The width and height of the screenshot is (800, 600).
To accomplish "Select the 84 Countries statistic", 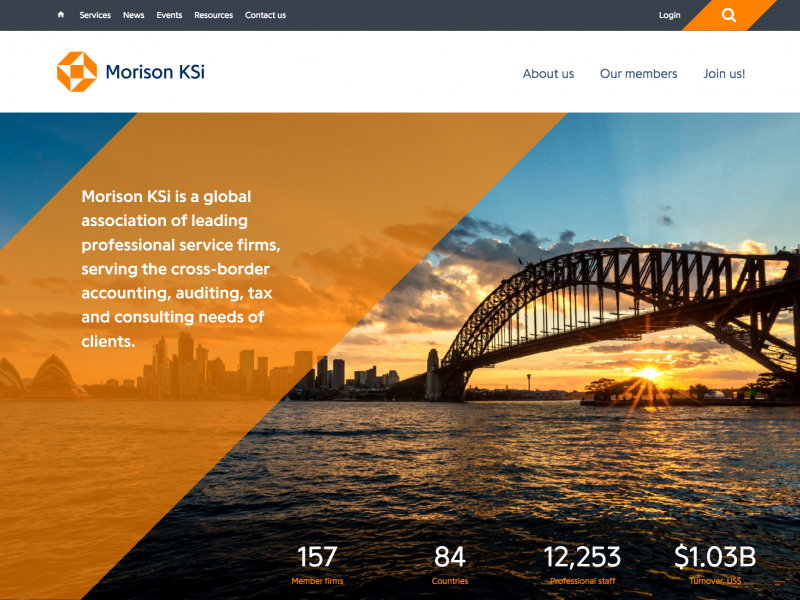I will 449,564.
